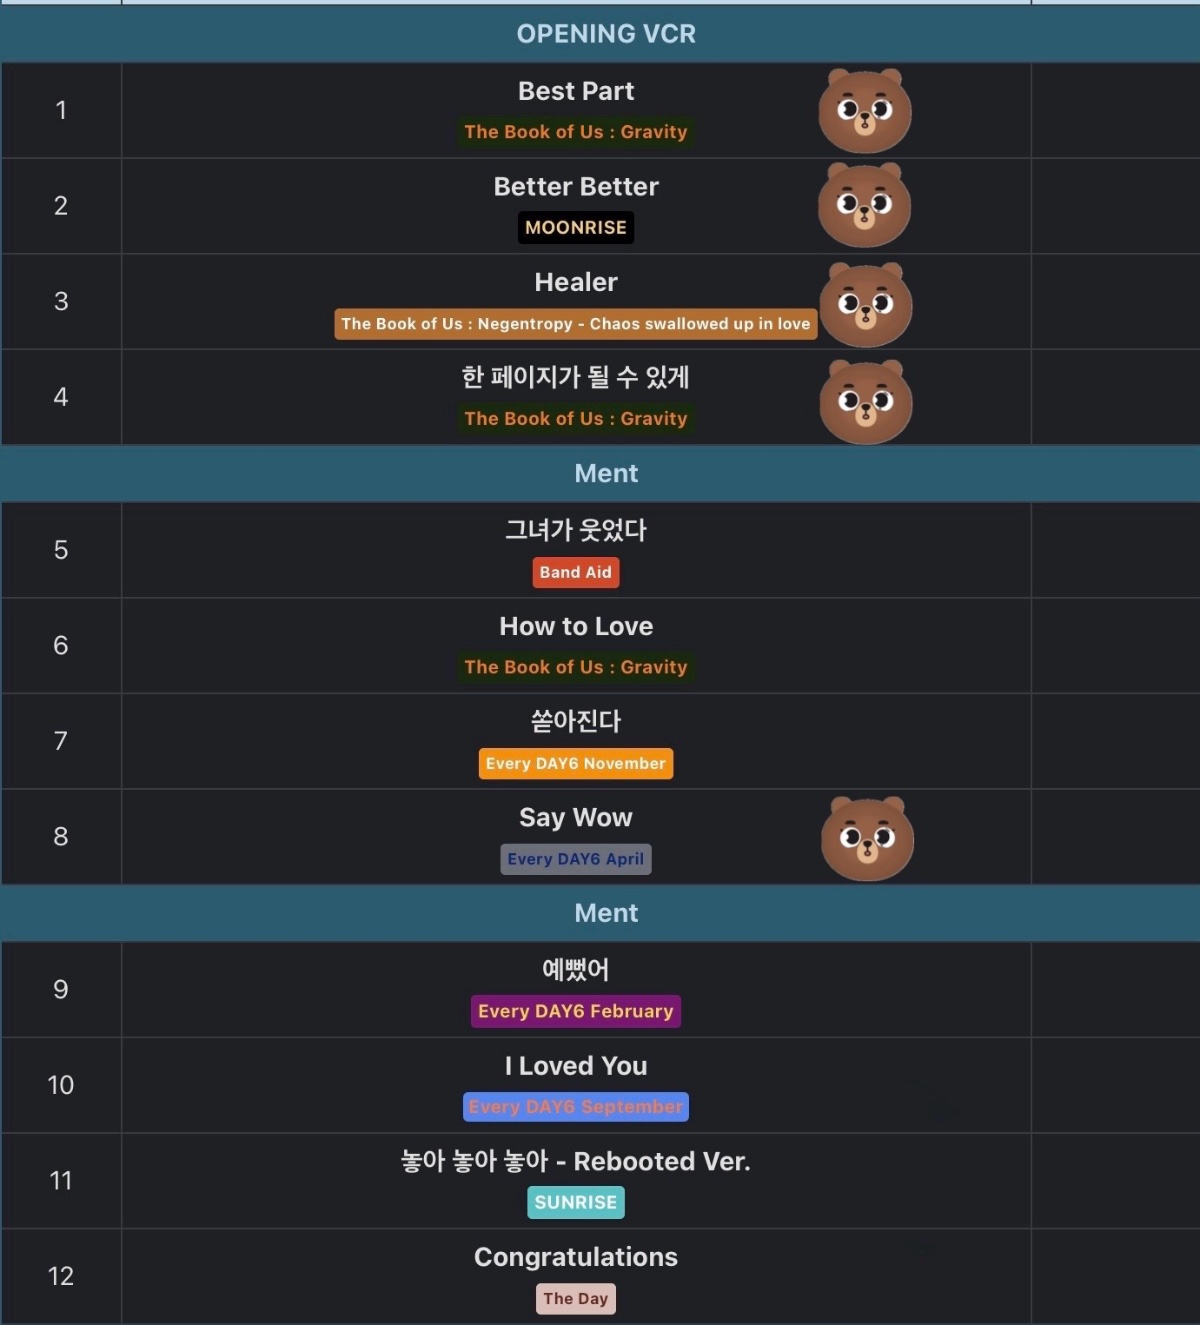Open the Negentropy album tag under Healer
The image size is (1200, 1325).
pyautogui.click(x=576, y=324)
